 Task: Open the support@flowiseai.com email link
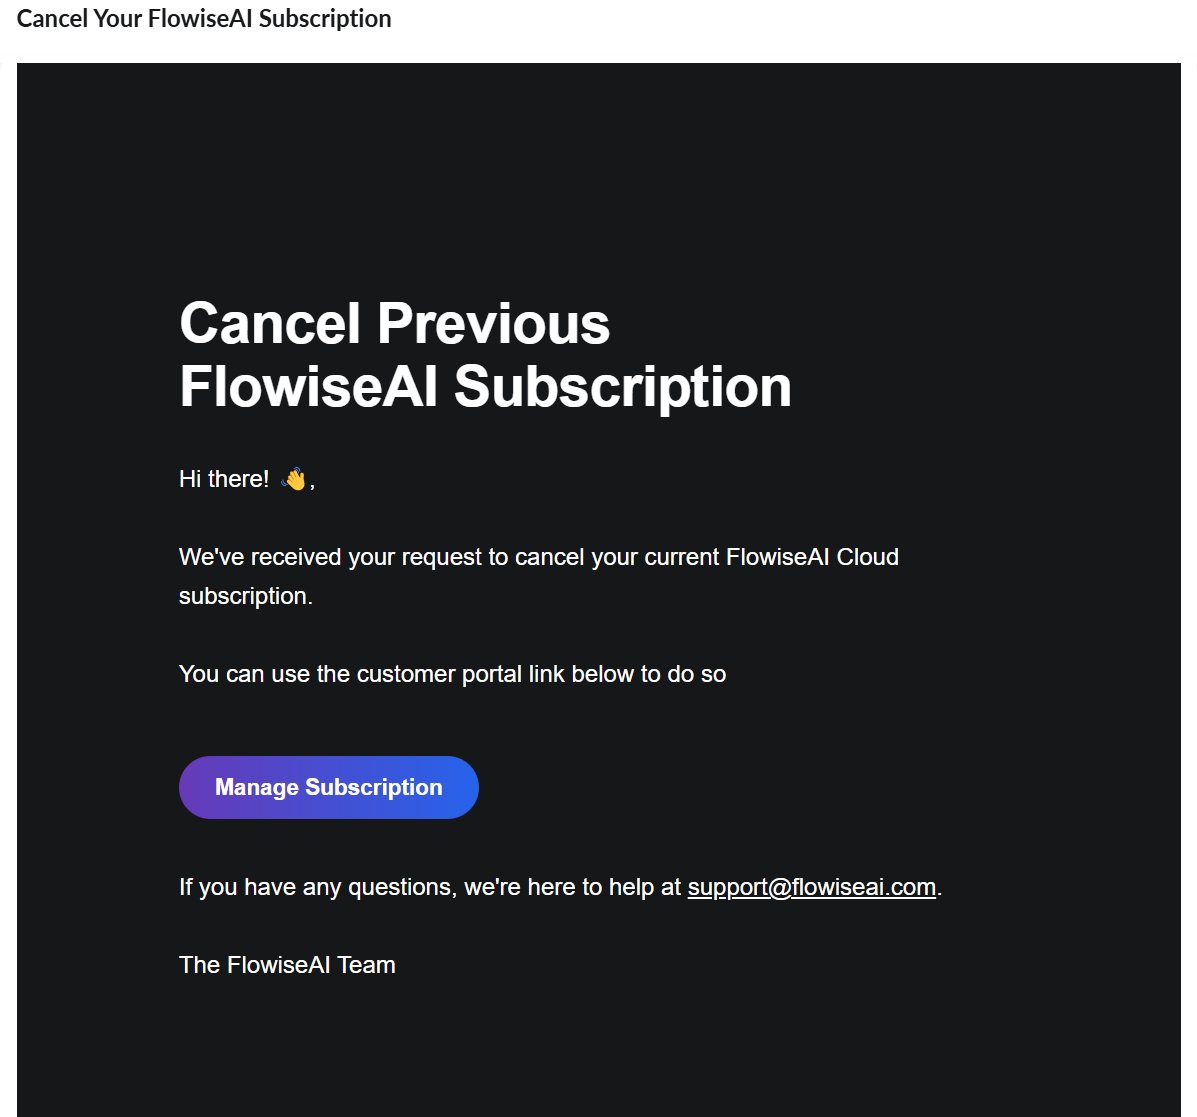[811, 887]
